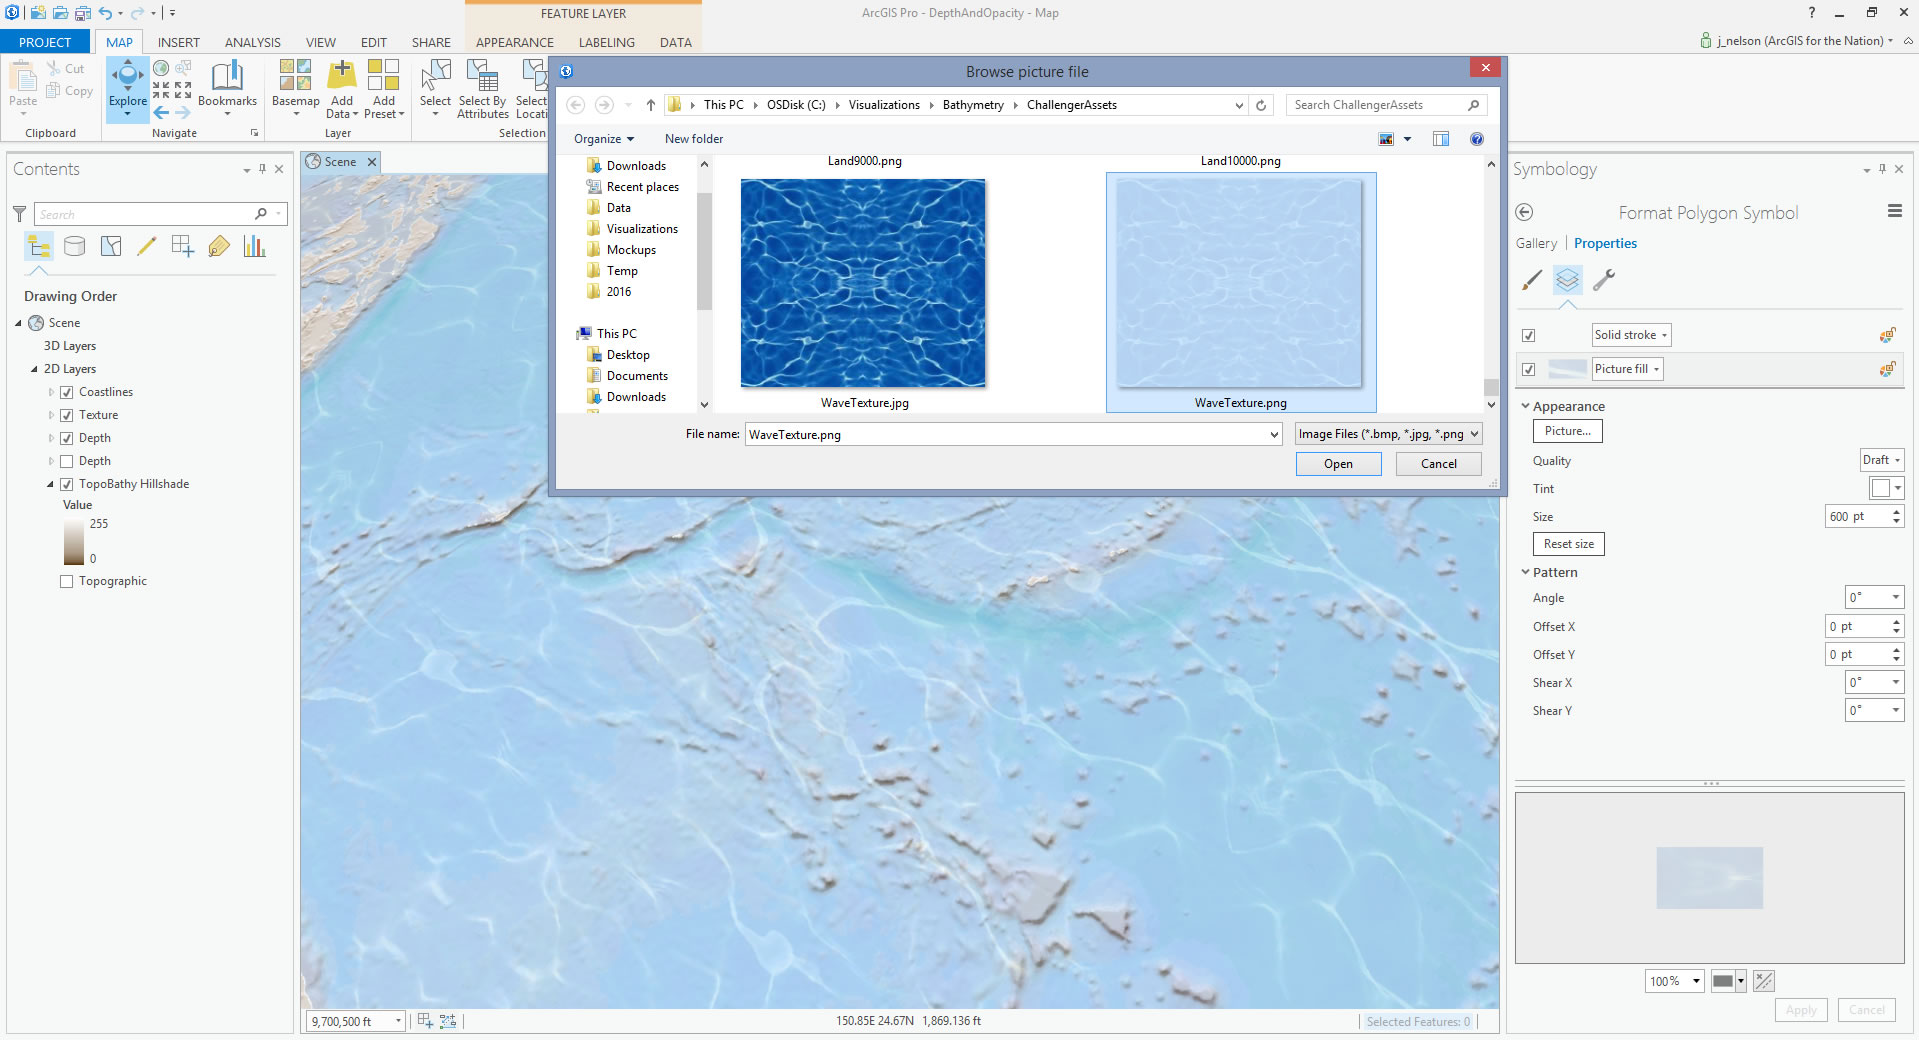Click Open in Browse picture file dialog
The width and height of the screenshot is (1919, 1040).
(x=1338, y=464)
